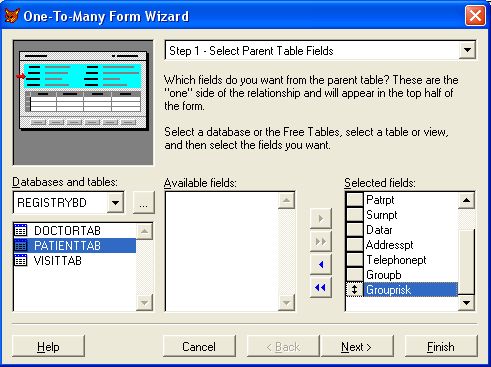Viewport: 491px width, 367px height.
Task: Click the mover handle beside Grouprisk
Action: [x=355, y=289]
